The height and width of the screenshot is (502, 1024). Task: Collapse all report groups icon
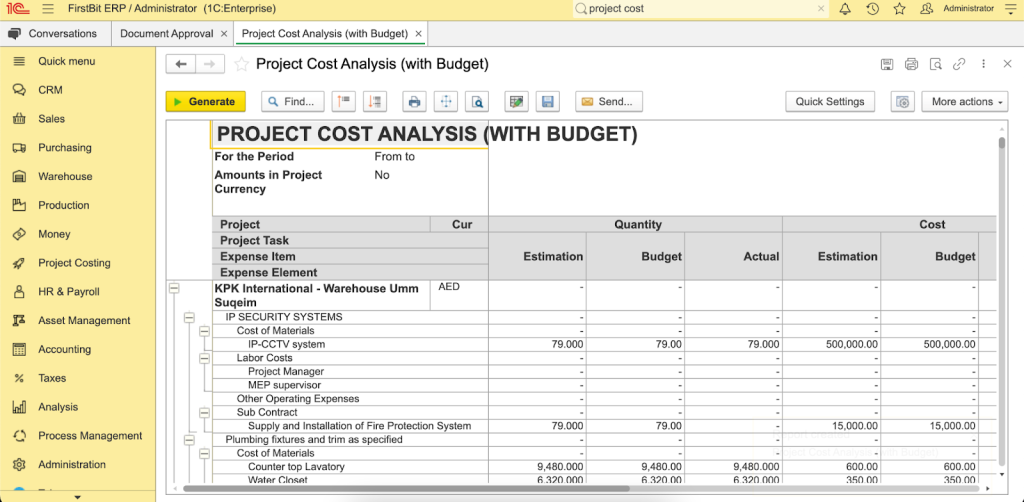[x=343, y=101]
